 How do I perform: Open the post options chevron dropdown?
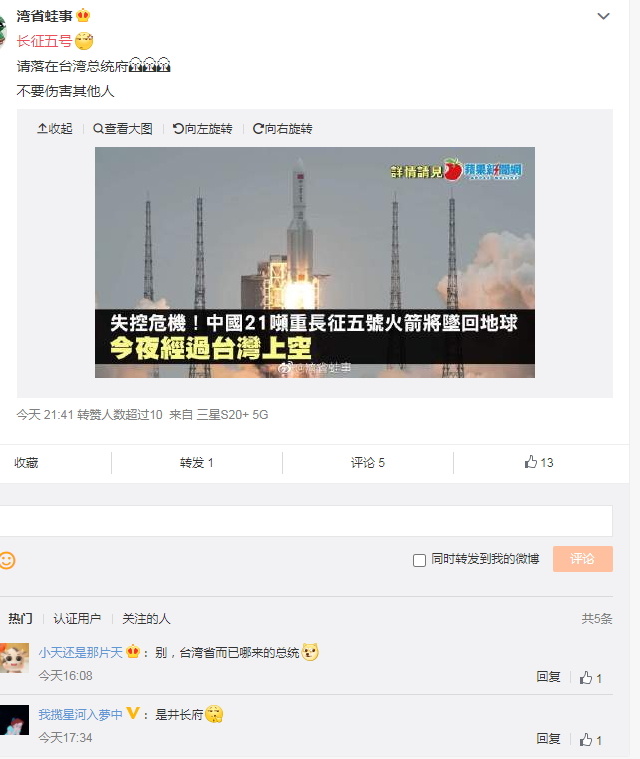tap(603, 16)
